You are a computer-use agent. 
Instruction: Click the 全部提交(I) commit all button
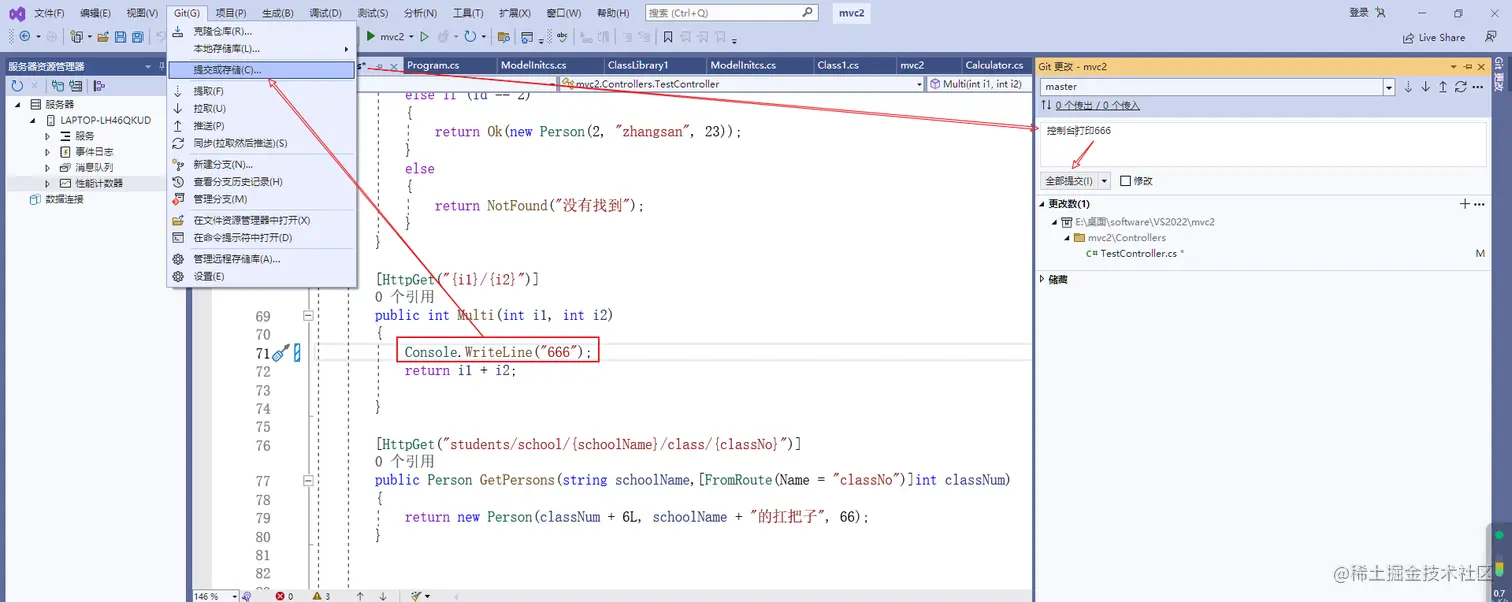point(1069,181)
